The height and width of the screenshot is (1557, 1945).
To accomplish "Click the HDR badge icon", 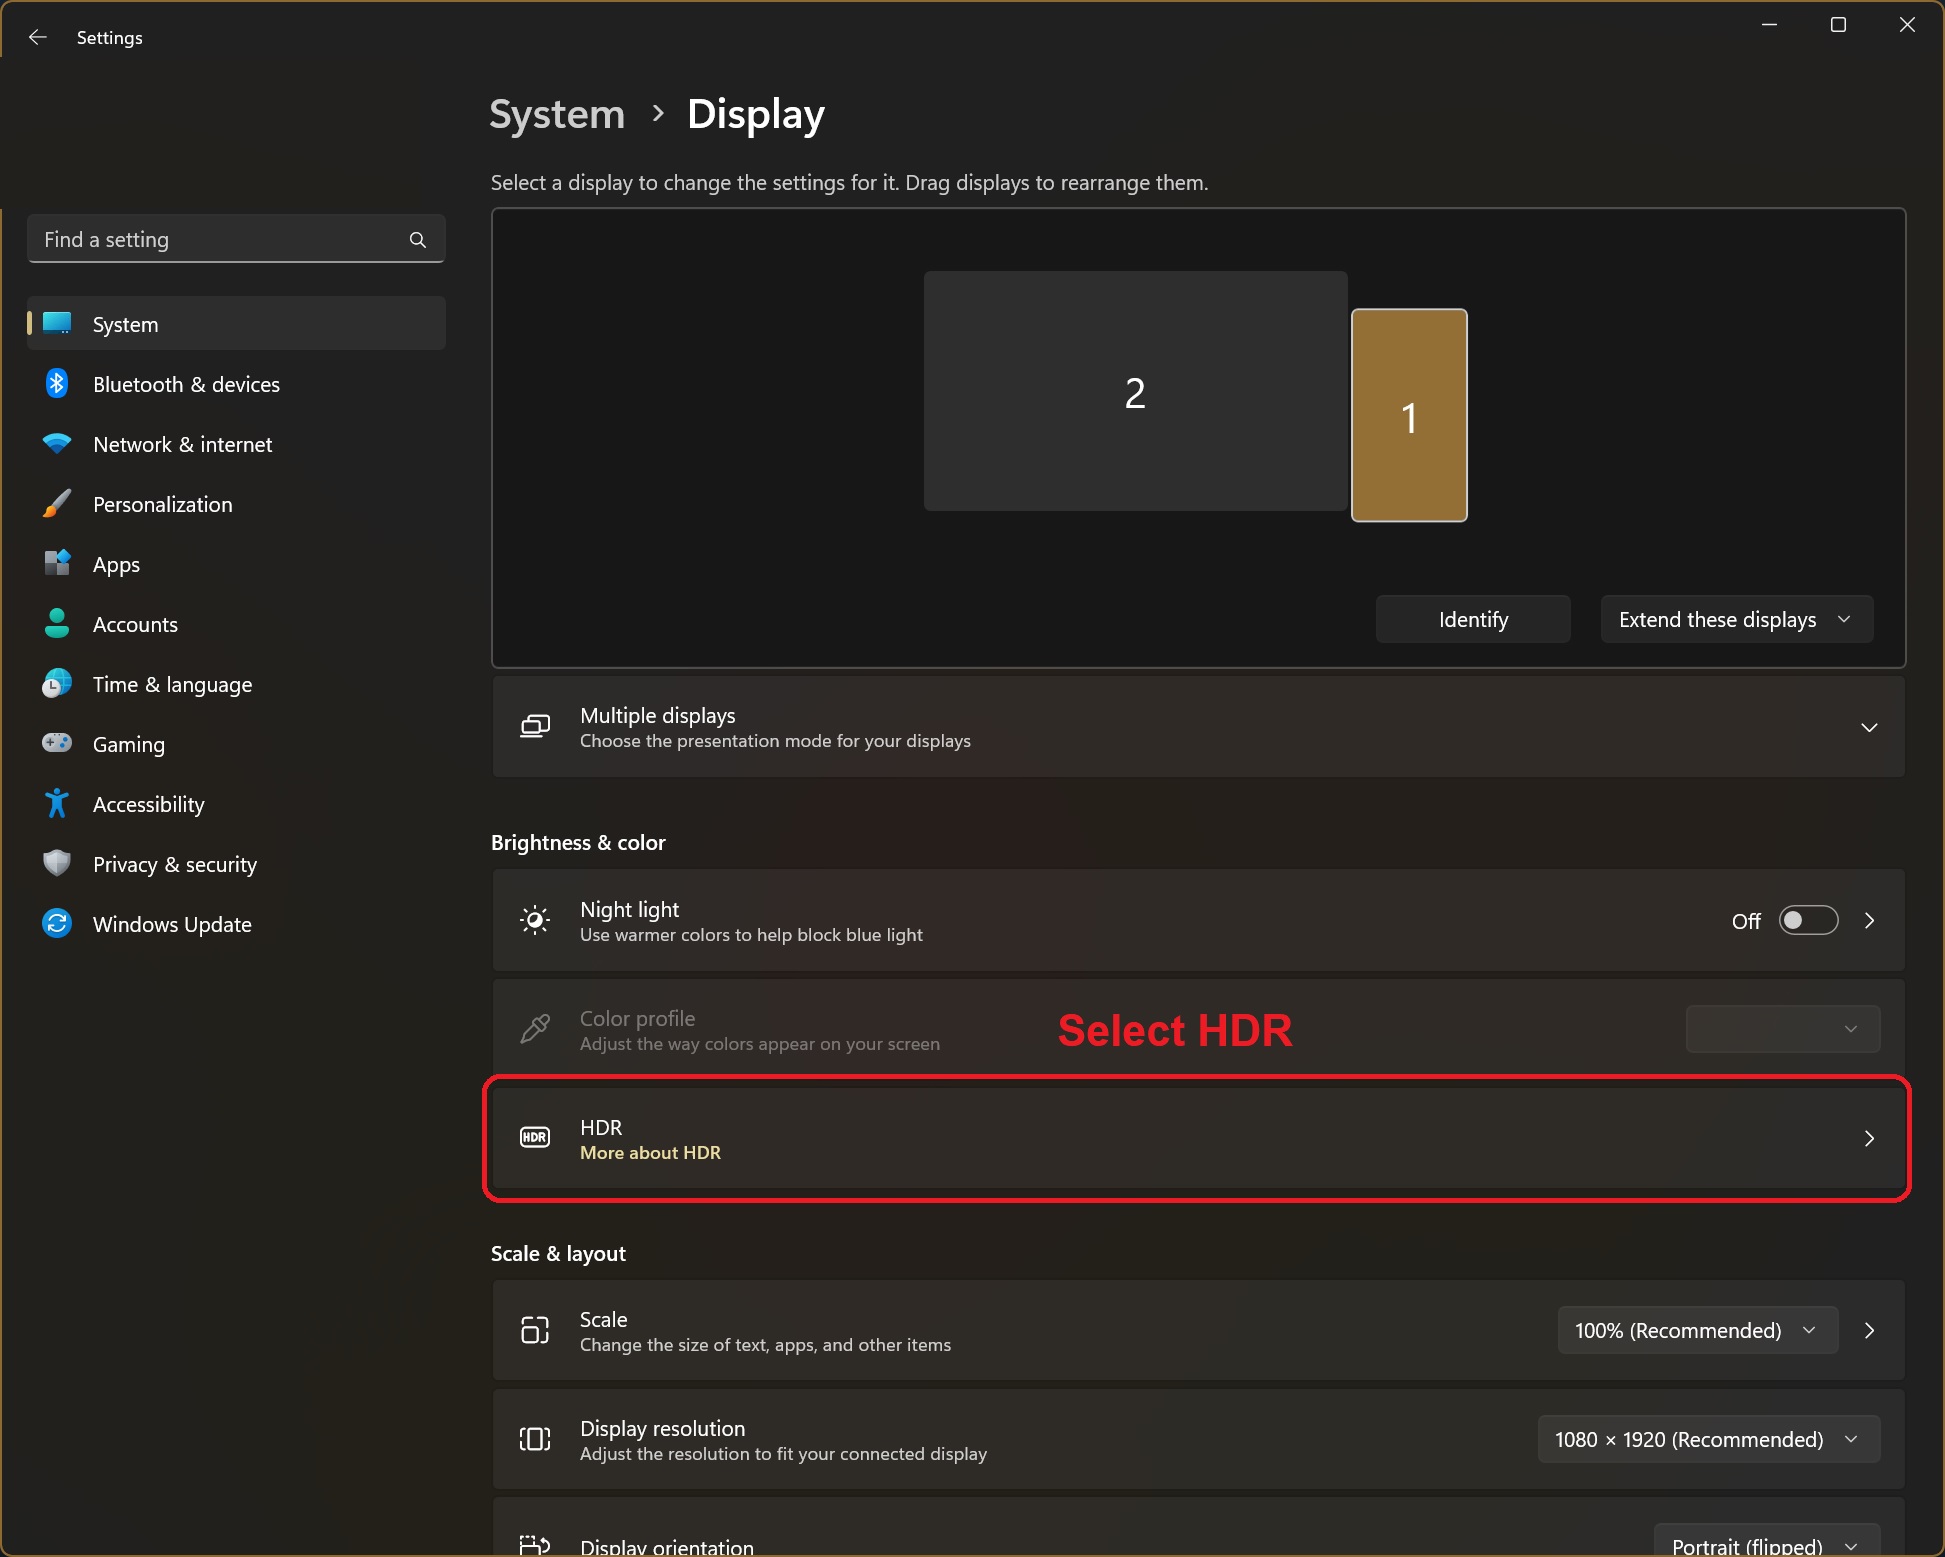I will click(x=535, y=1138).
